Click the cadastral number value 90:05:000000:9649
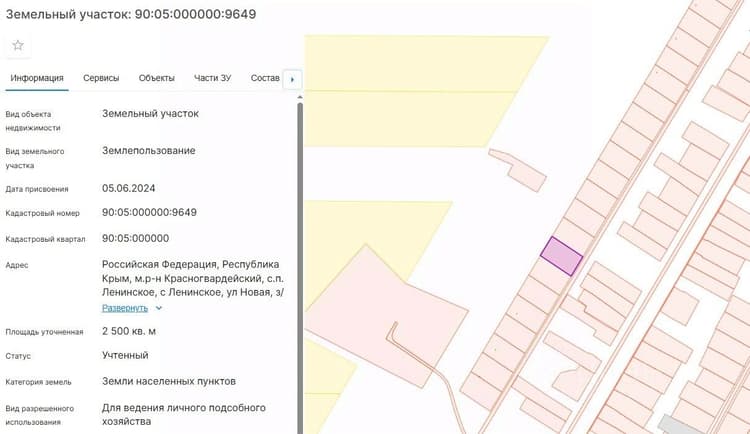This screenshot has width=750, height=434. tap(149, 212)
